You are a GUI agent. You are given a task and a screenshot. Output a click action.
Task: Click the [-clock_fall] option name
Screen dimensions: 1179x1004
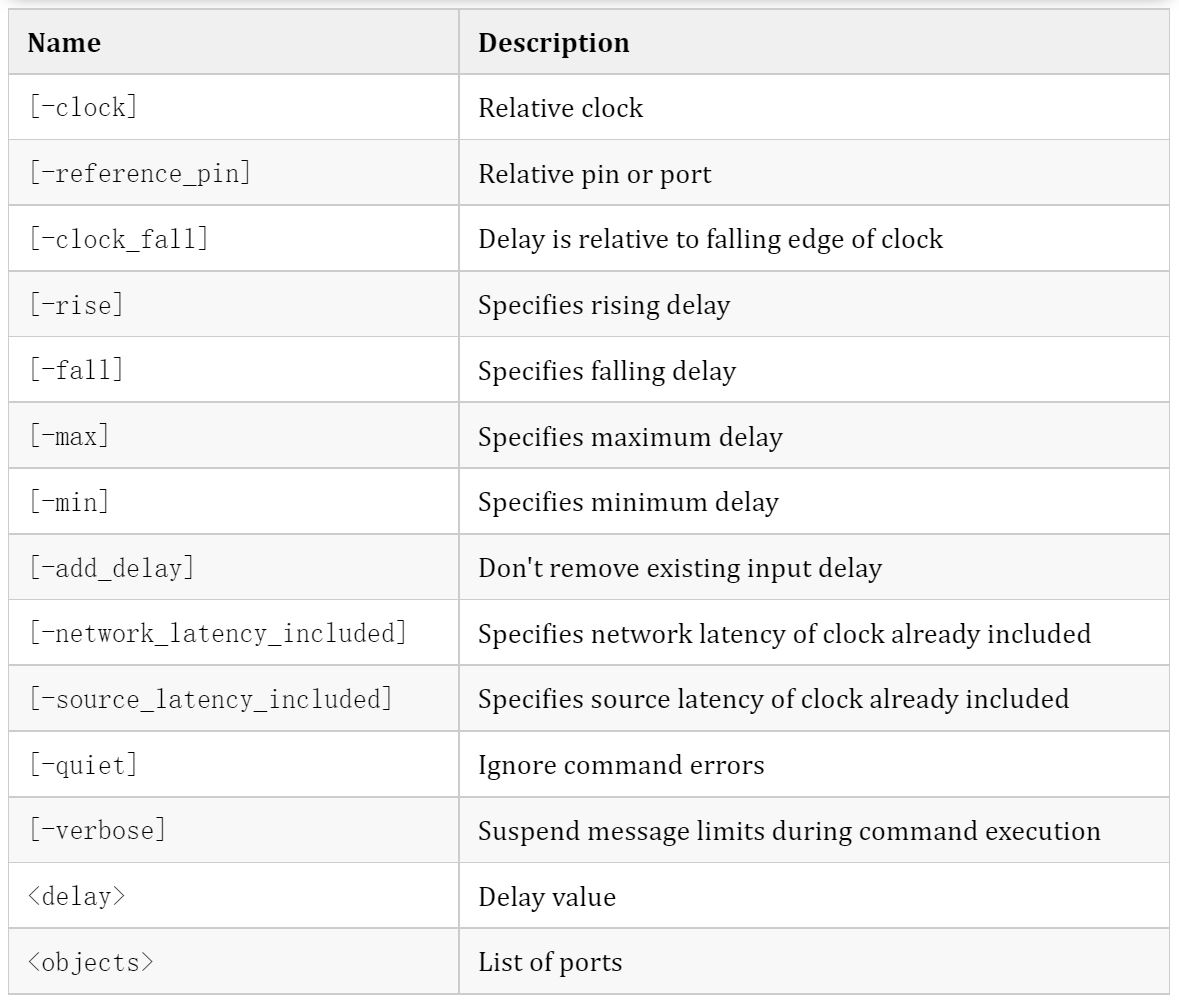pyautogui.click(x=119, y=239)
